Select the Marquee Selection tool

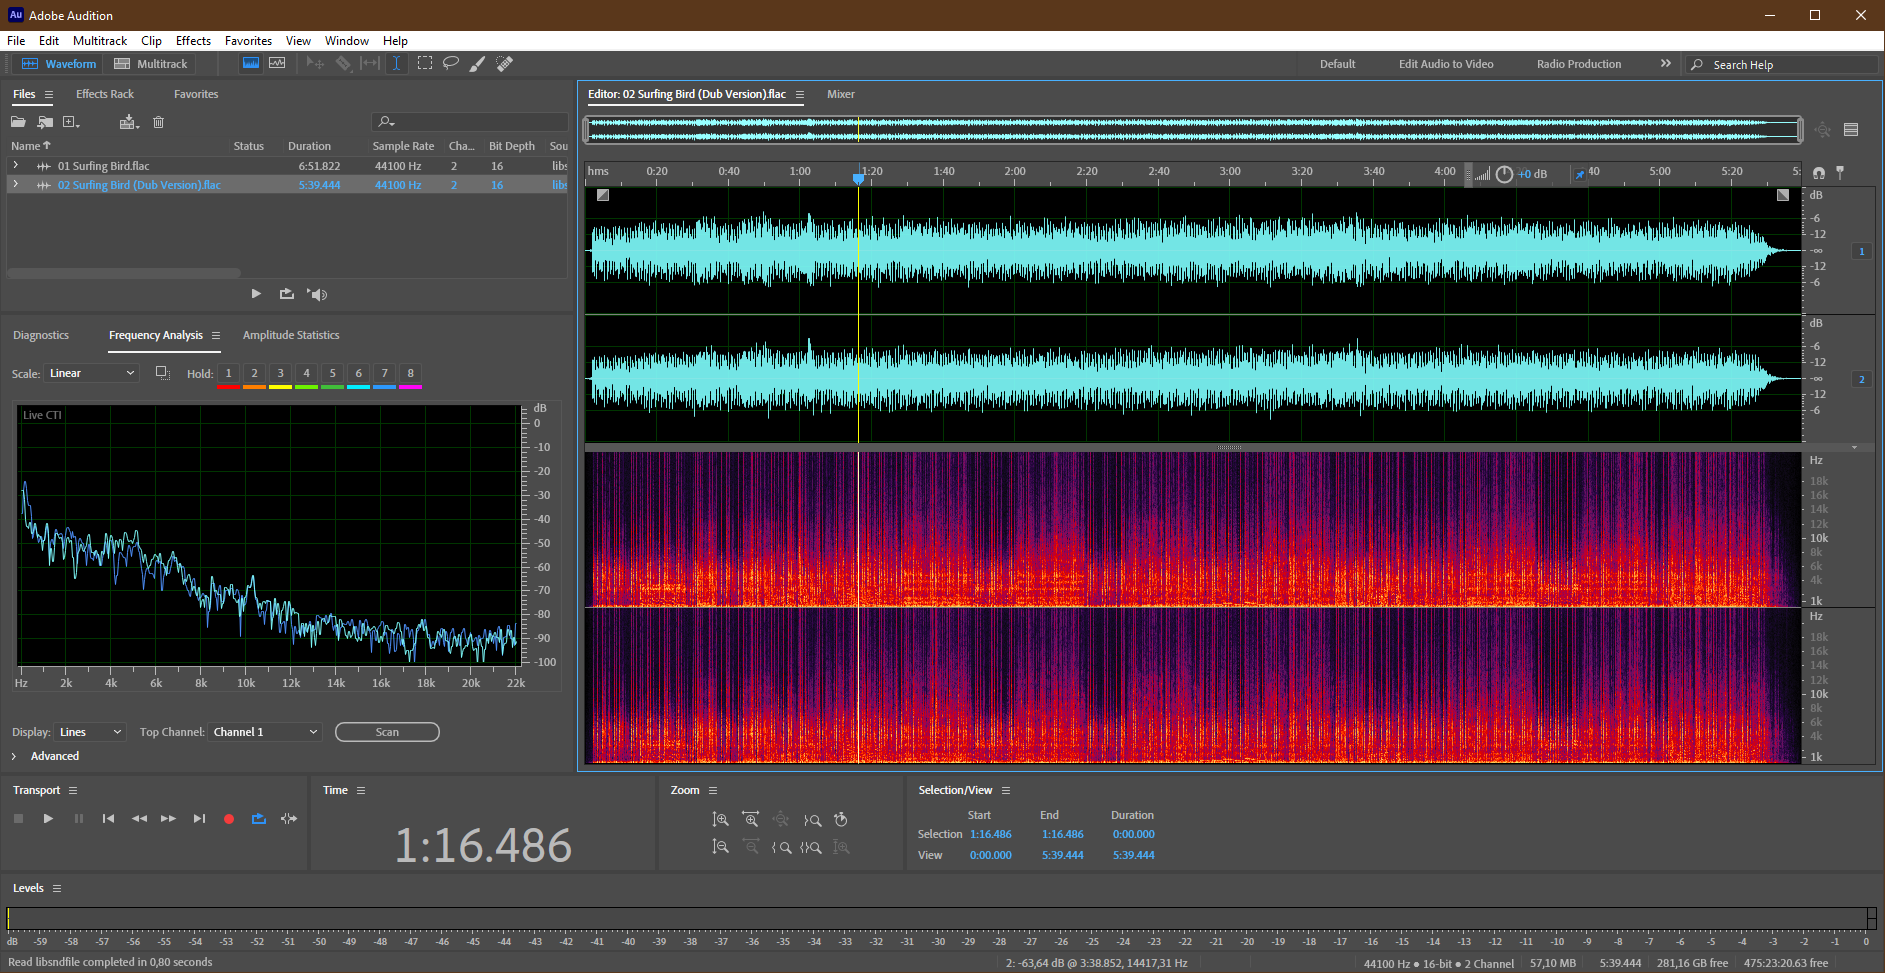[425, 63]
